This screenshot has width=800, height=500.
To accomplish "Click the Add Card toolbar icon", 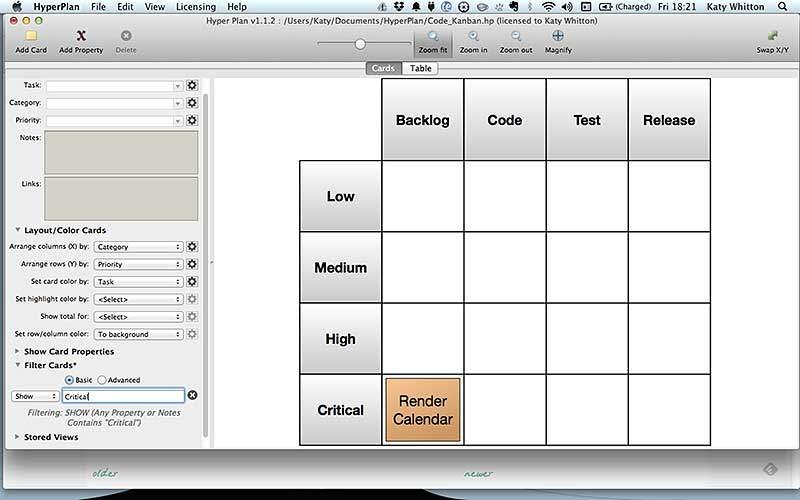I will click(30, 36).
